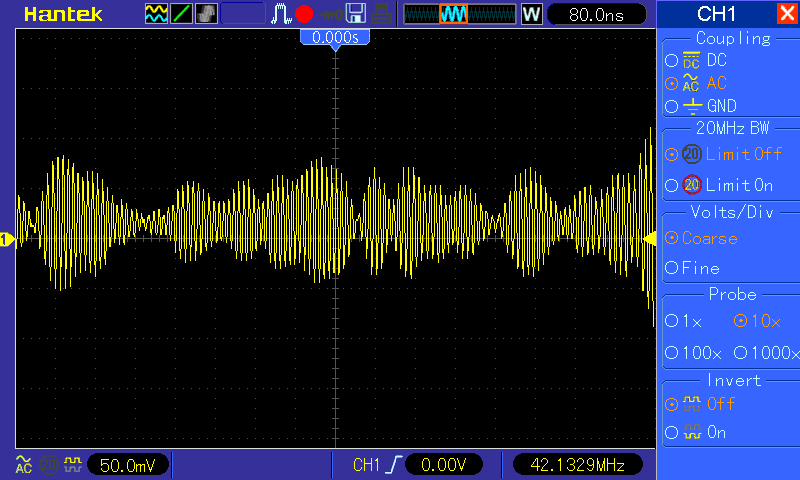
Task: Click the 80.0ns timebase readout
Action: [596, 15]
